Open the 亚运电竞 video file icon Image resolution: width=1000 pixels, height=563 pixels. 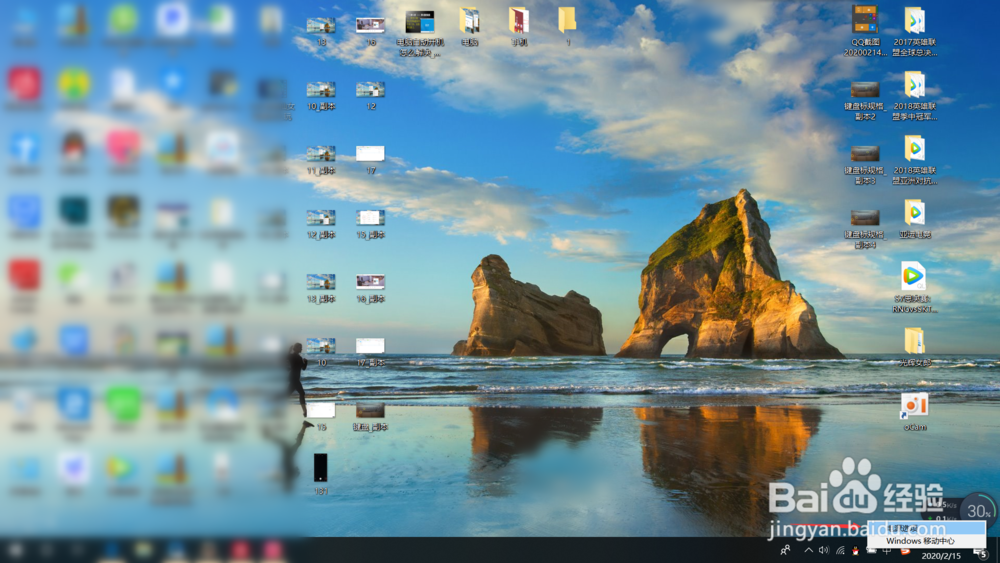click(x=915, y=219)
